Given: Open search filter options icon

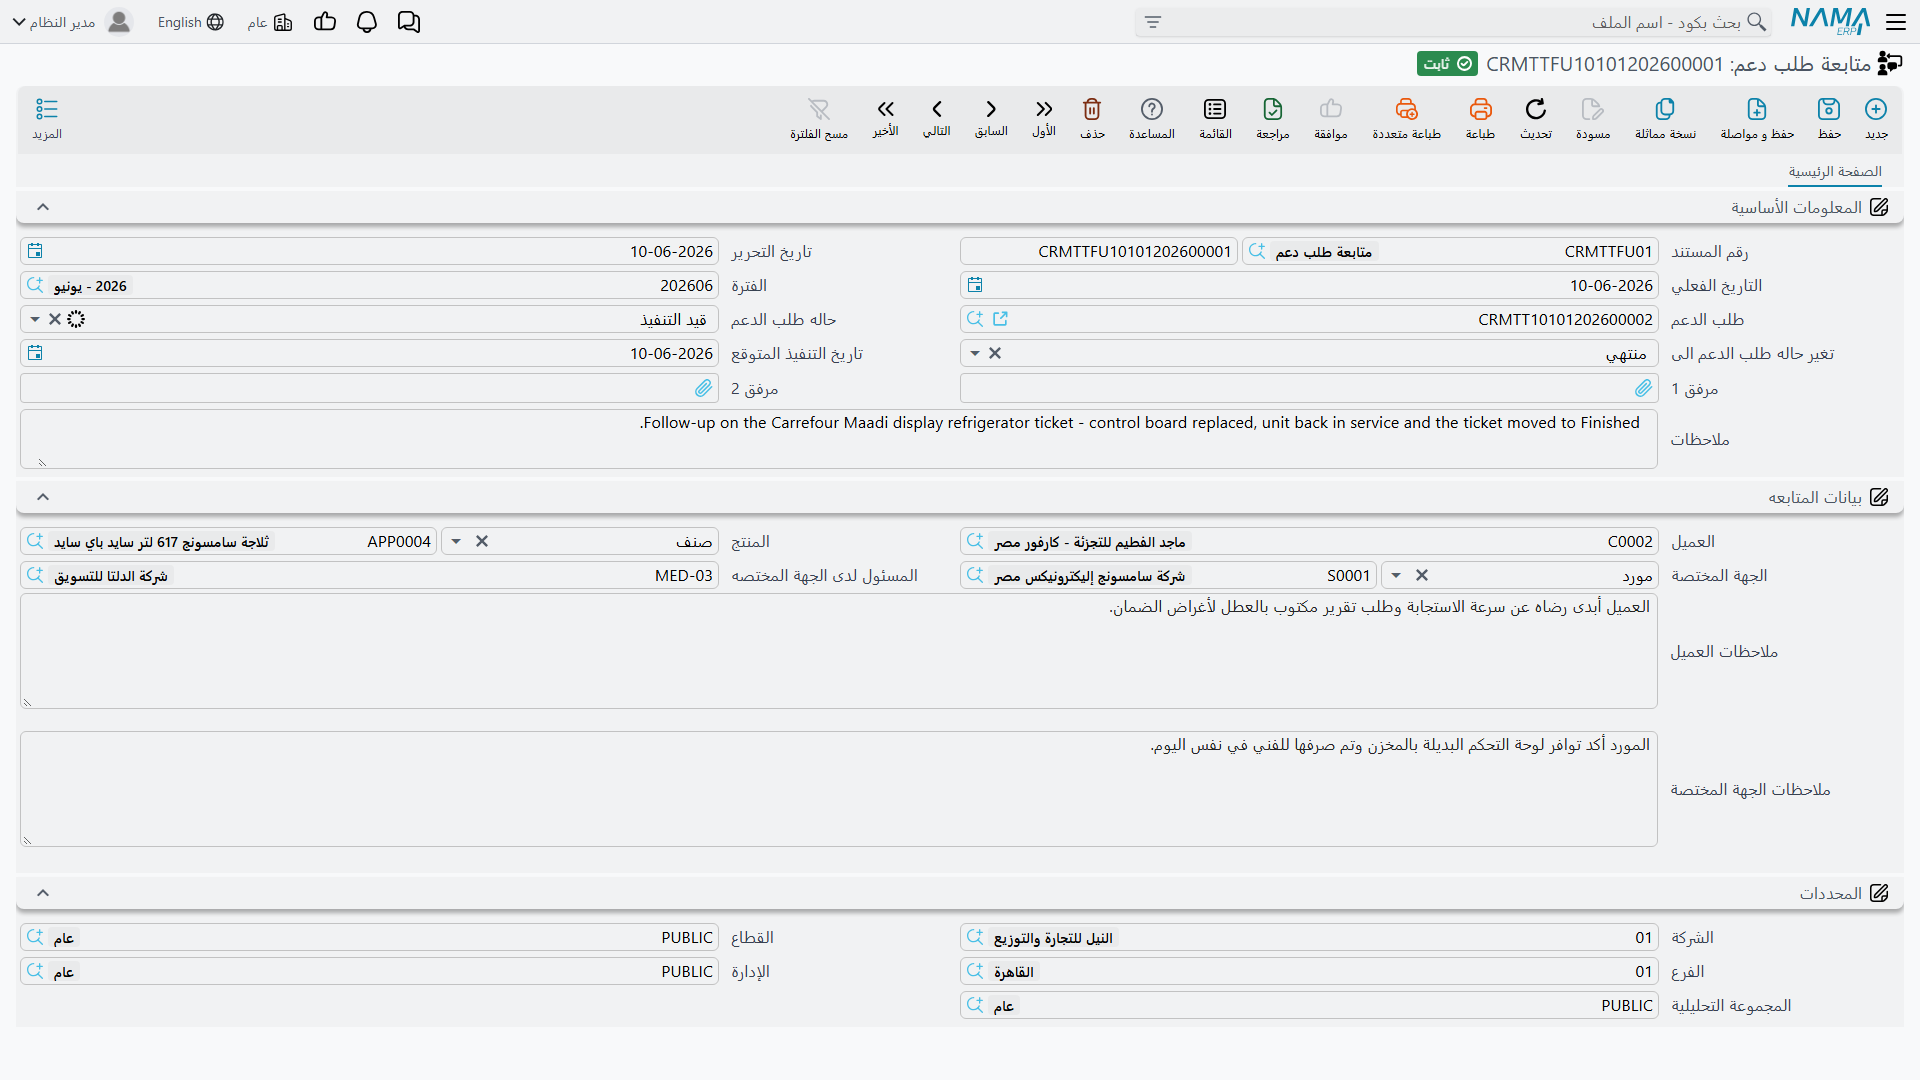Looking at the screenshot, I should (x=1153, y=22).
